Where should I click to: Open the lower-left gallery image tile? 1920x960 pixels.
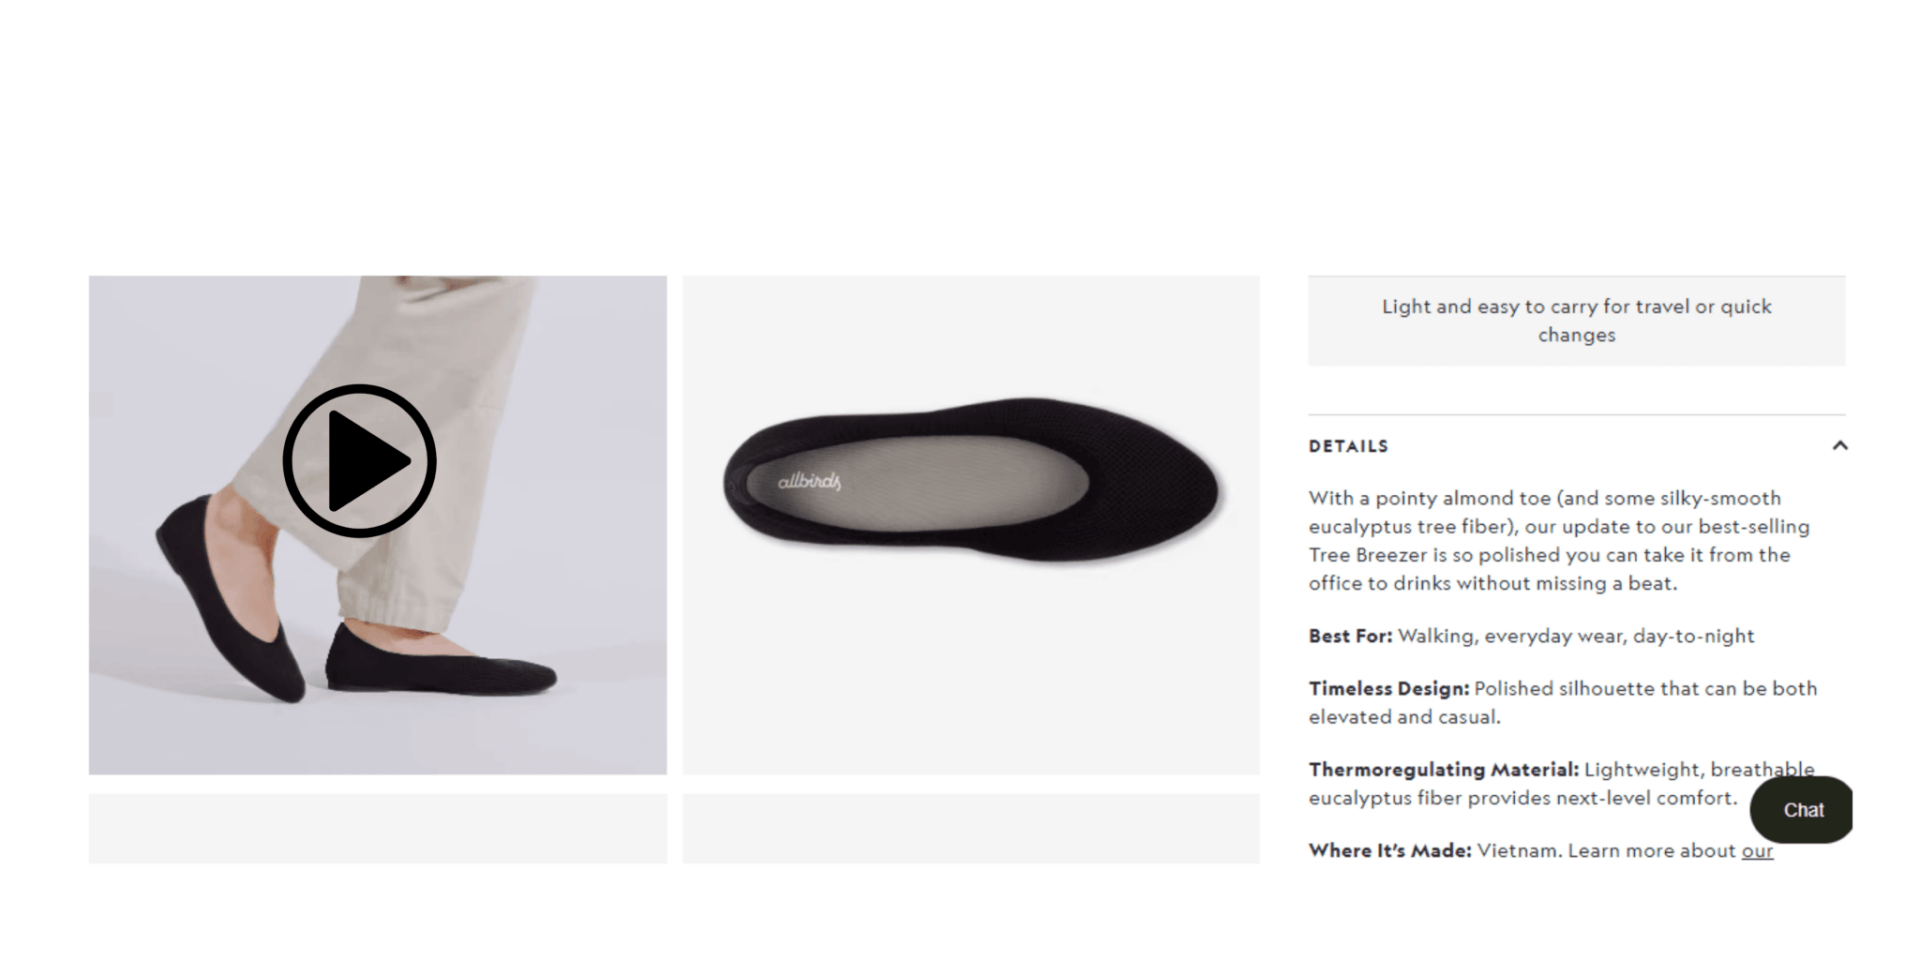[x=378, y=829]
